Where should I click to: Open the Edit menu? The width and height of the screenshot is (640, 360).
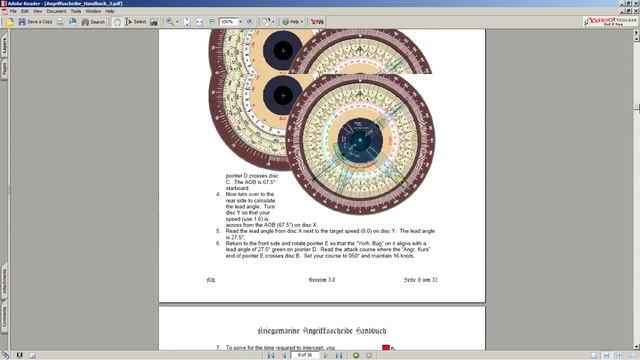pos(25,11)
